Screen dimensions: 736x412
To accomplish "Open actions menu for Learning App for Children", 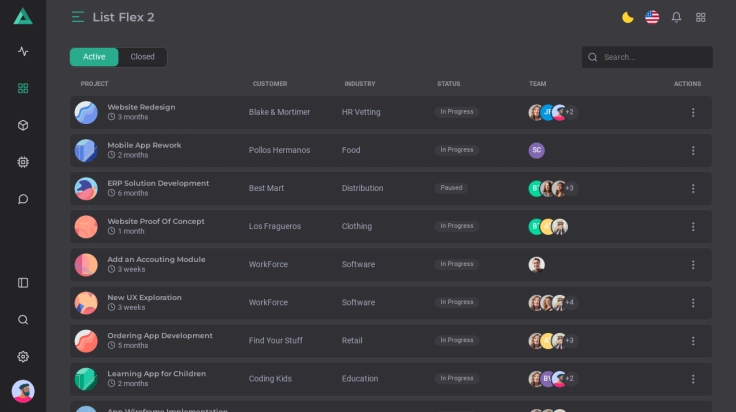I will pyautogui.click(x=693, y=379).
